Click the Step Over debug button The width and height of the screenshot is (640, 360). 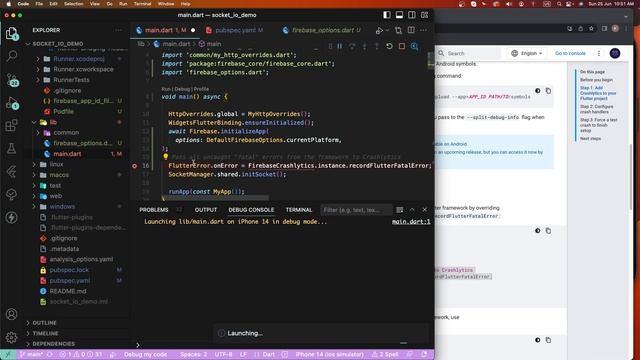click(352, 46)
